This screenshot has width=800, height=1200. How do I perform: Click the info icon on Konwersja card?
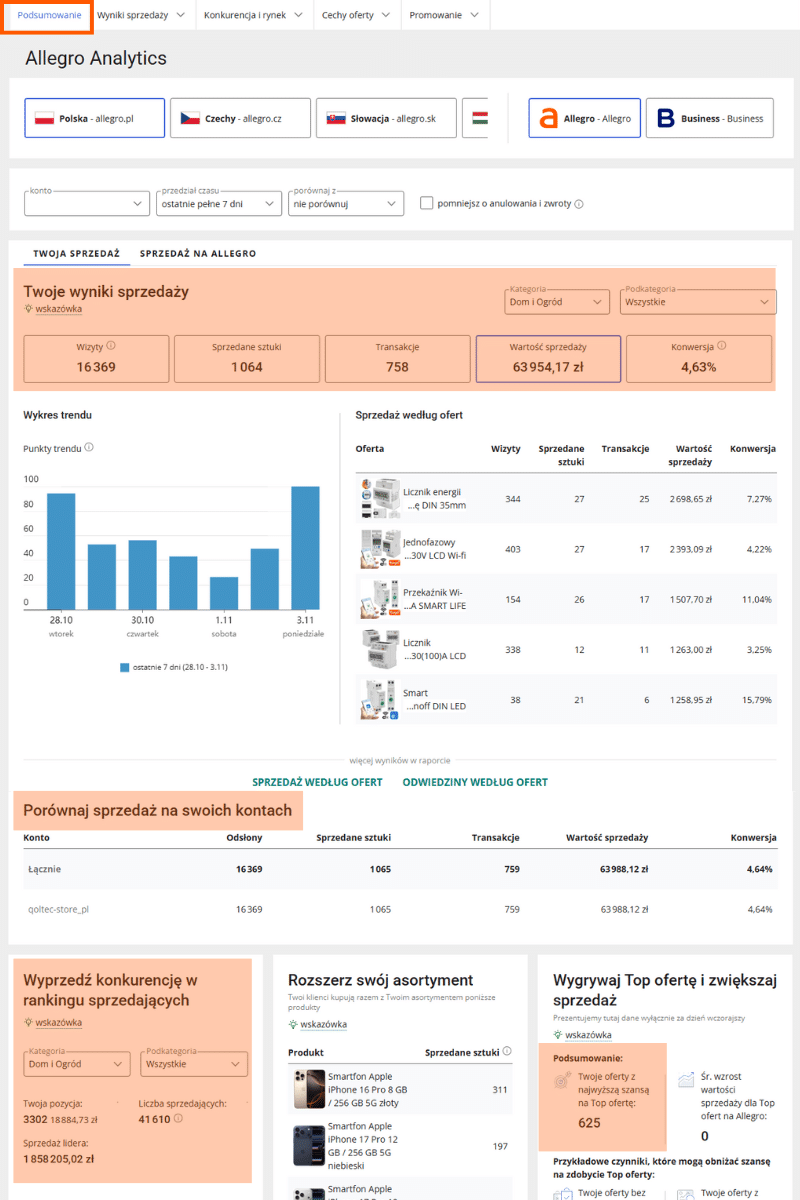[x=721, y=347]
